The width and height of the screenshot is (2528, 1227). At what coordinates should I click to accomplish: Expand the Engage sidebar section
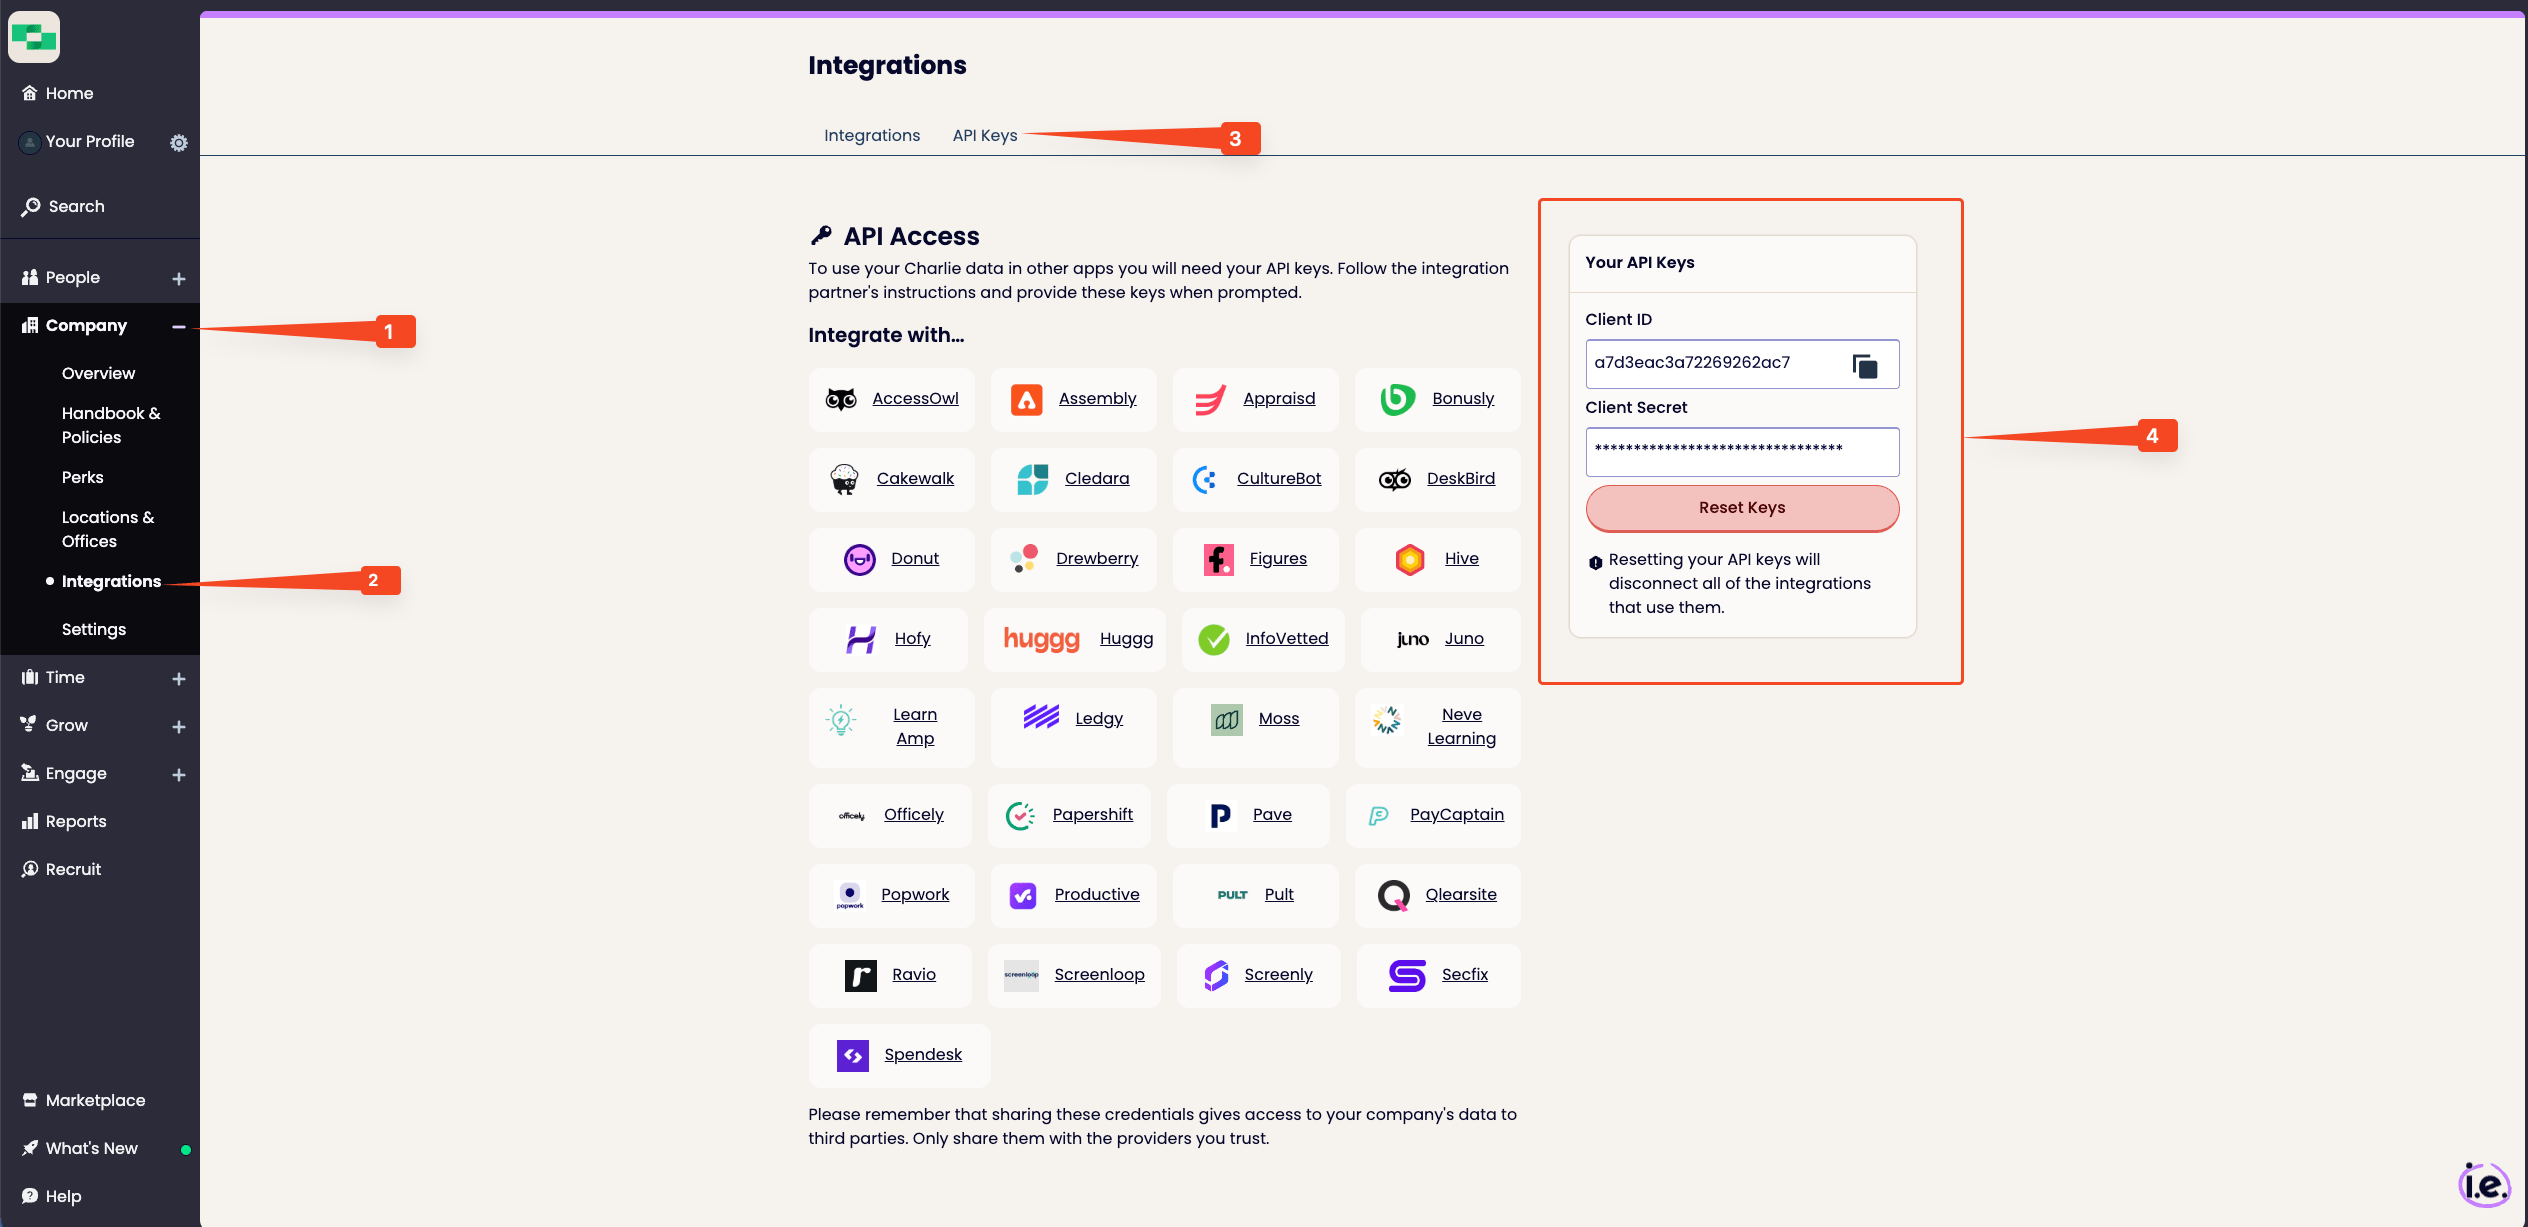click(179, 775)
